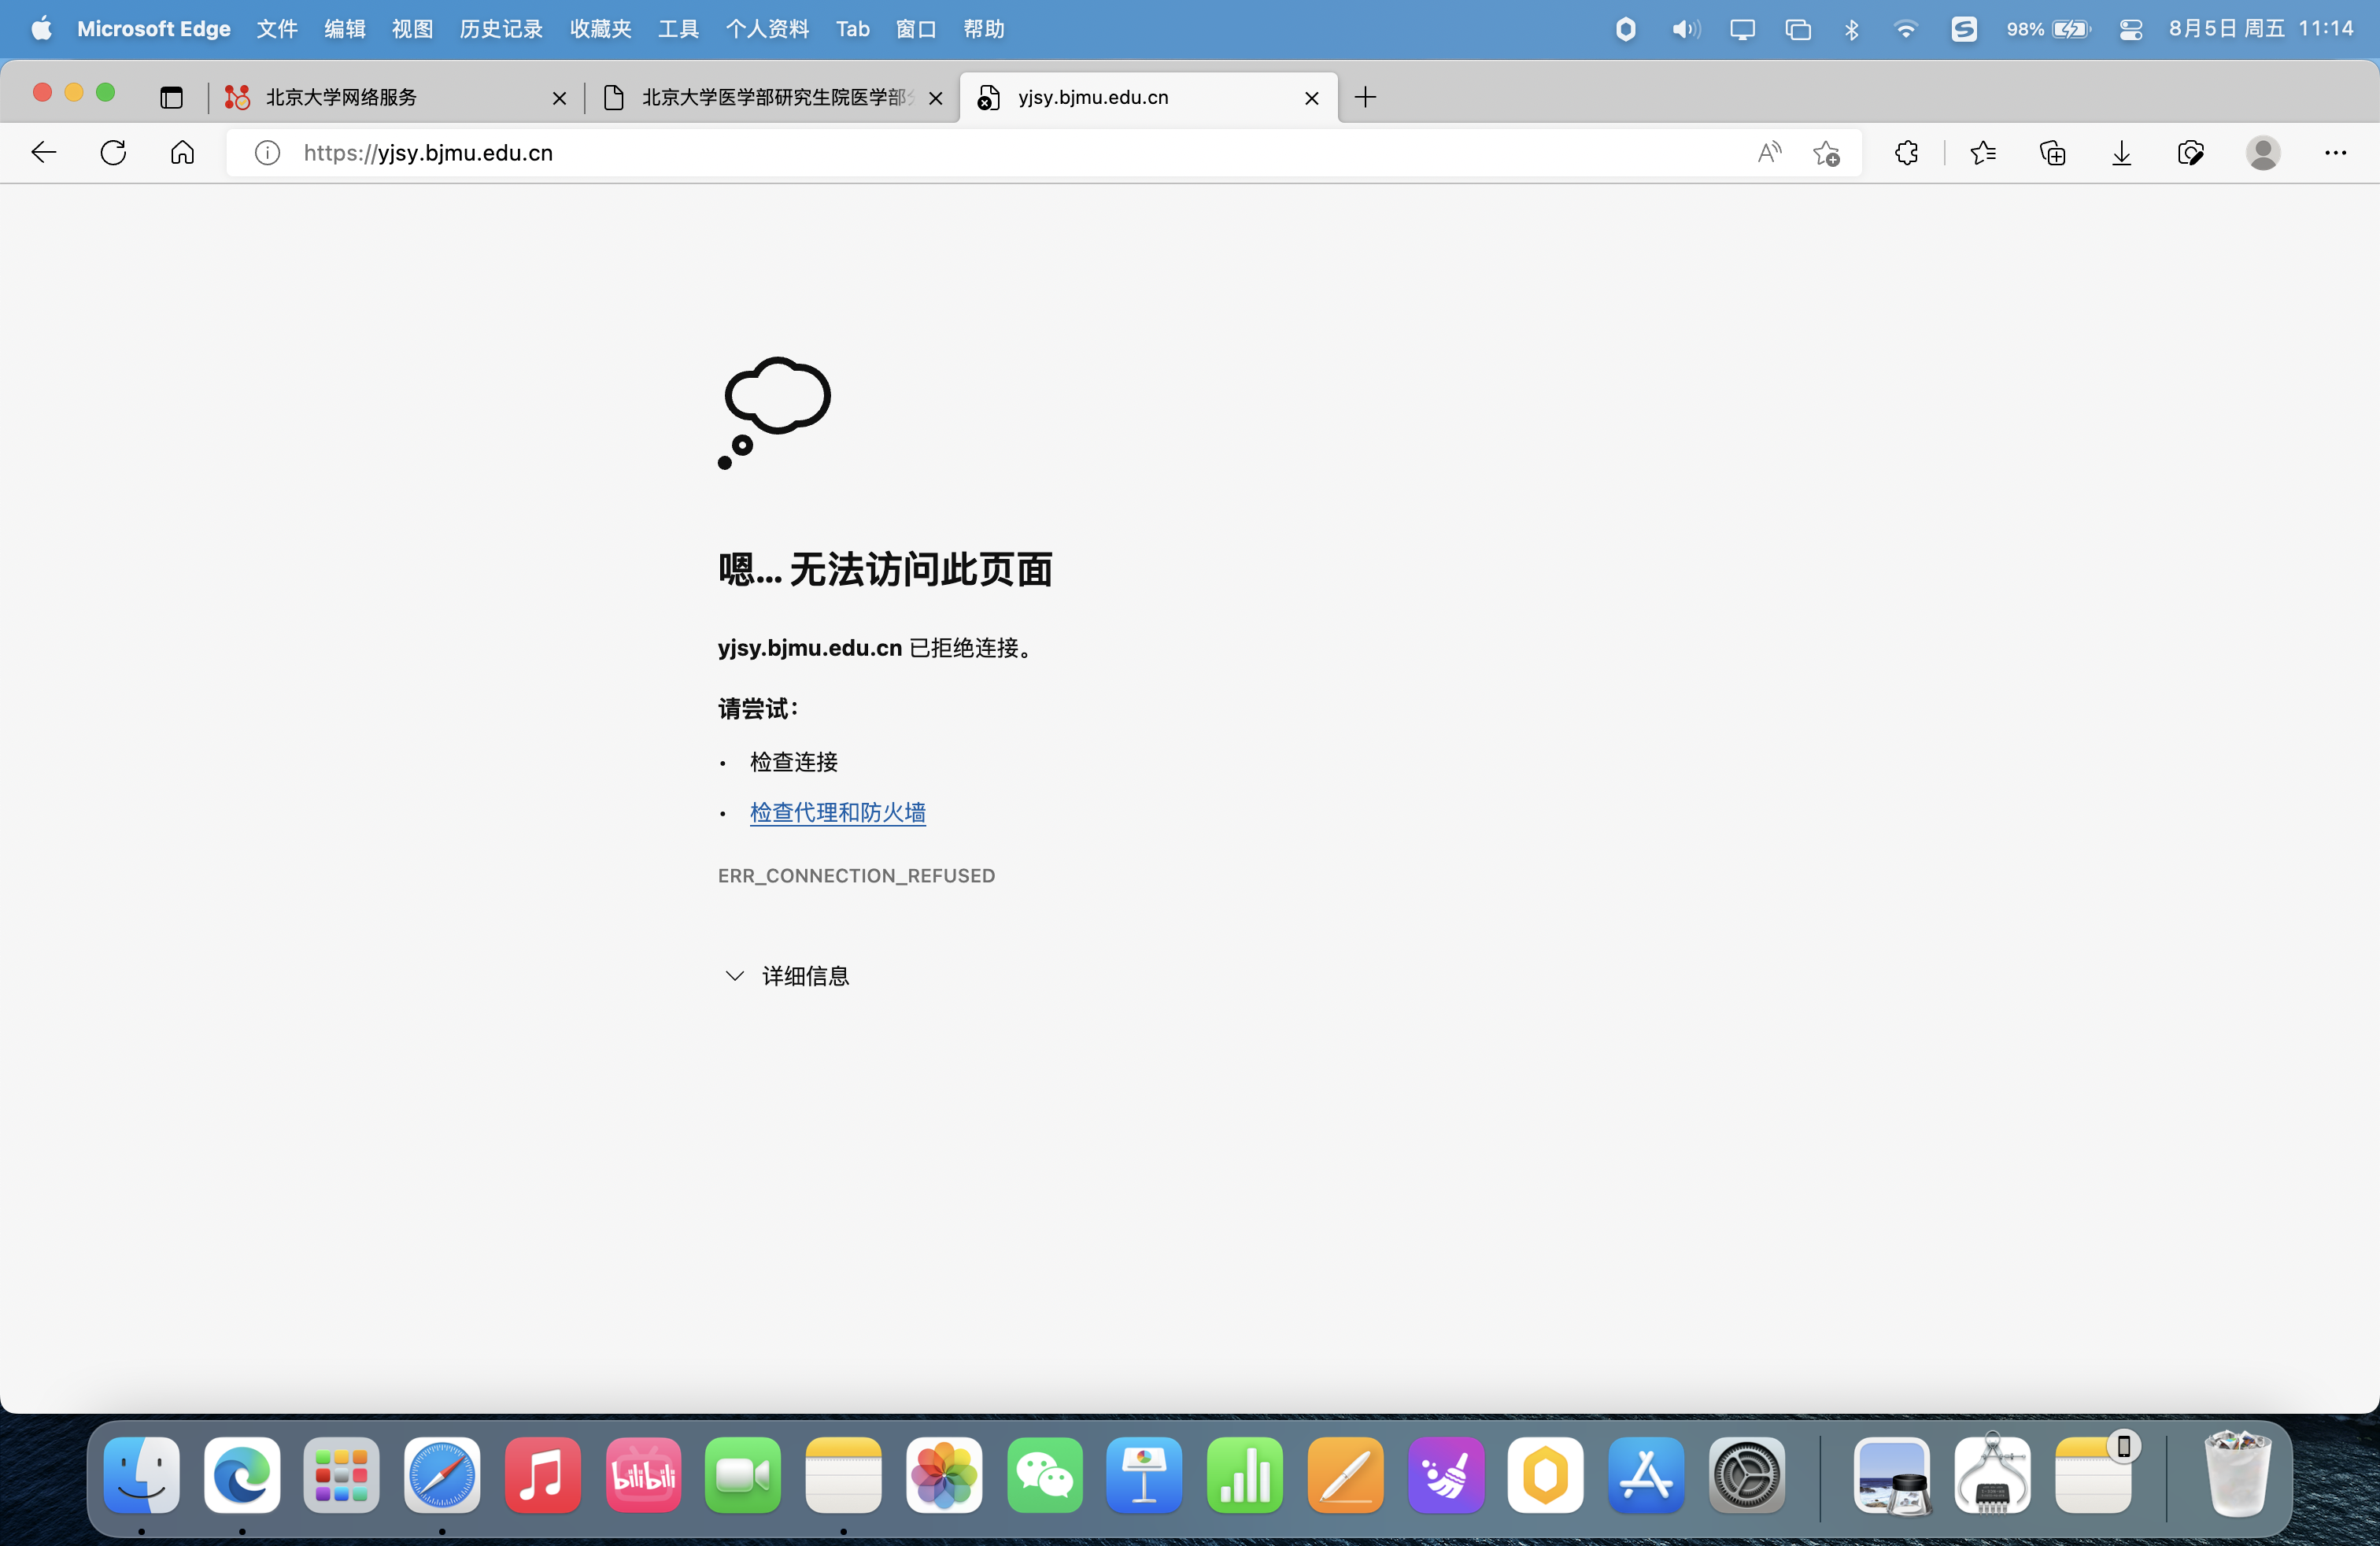Toggle the vertical tabs actions button
Image resolution: width=2380 pixels, height=1546 pixels.
pos(172,97)
